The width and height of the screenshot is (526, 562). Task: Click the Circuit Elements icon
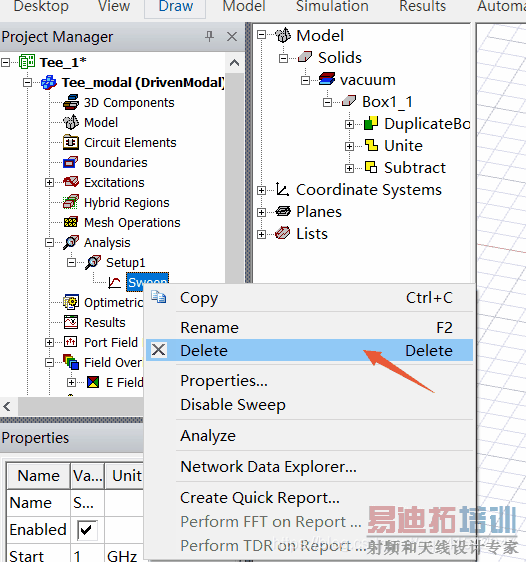click(71, 142)
